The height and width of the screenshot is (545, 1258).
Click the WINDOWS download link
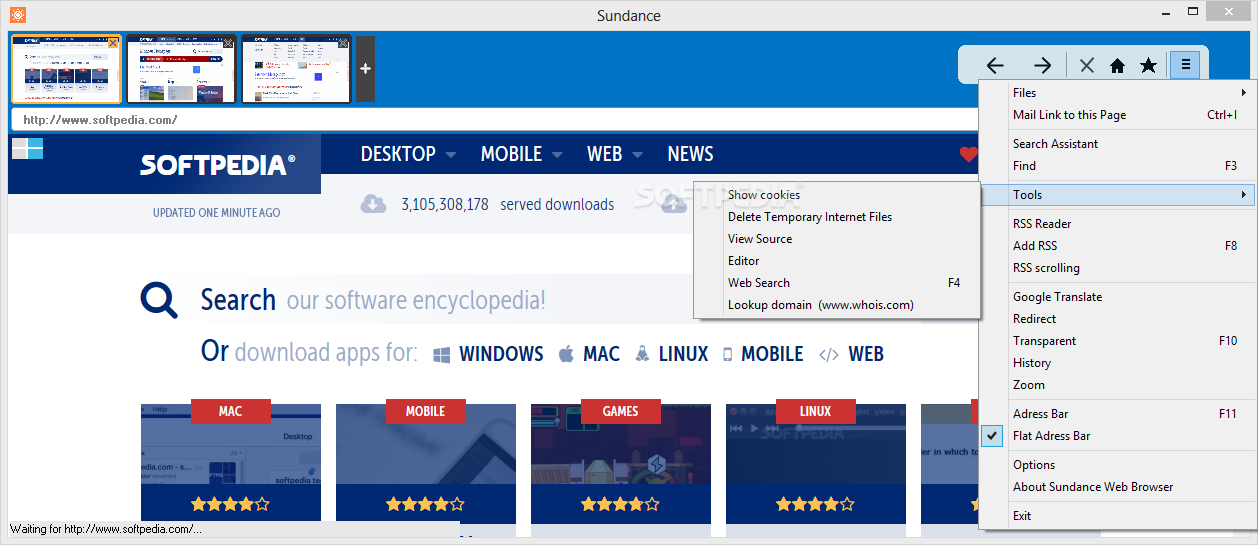pyautogui.click(x=489, y=354)
